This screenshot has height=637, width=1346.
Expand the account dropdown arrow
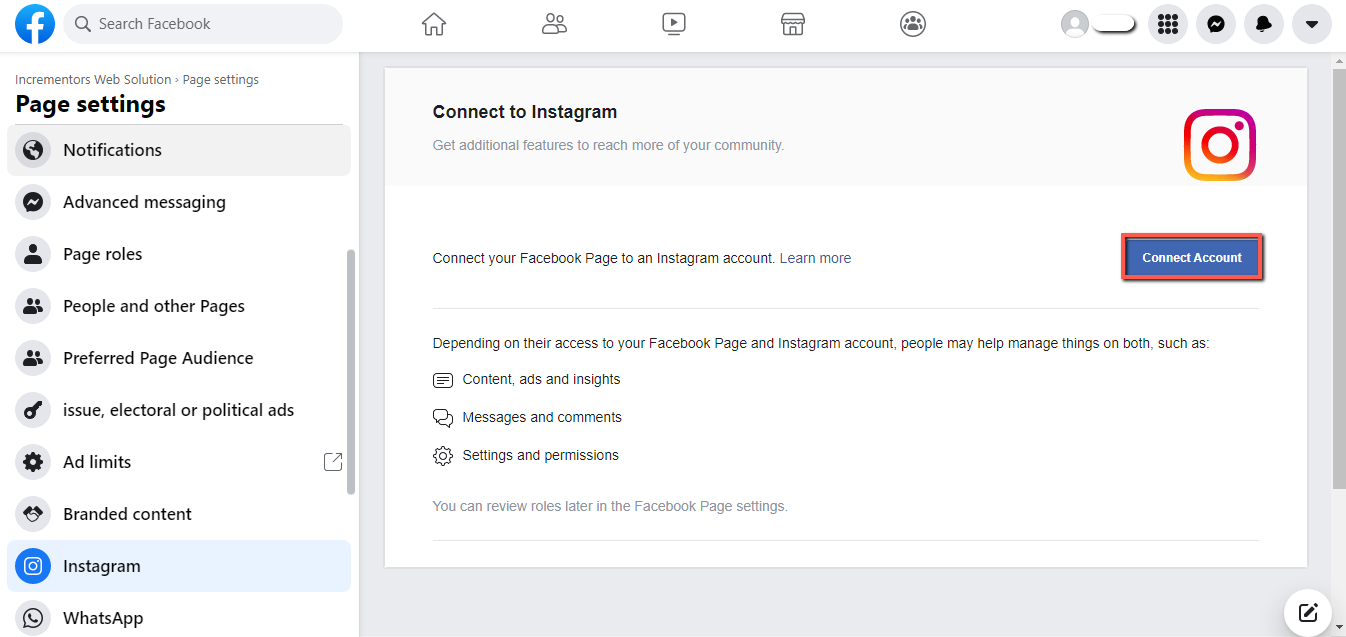point(1312,24)
